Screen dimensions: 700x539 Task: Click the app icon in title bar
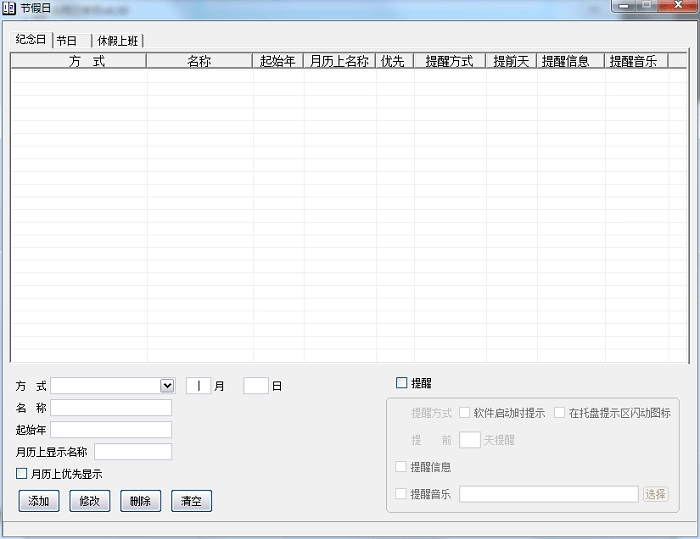9,8
